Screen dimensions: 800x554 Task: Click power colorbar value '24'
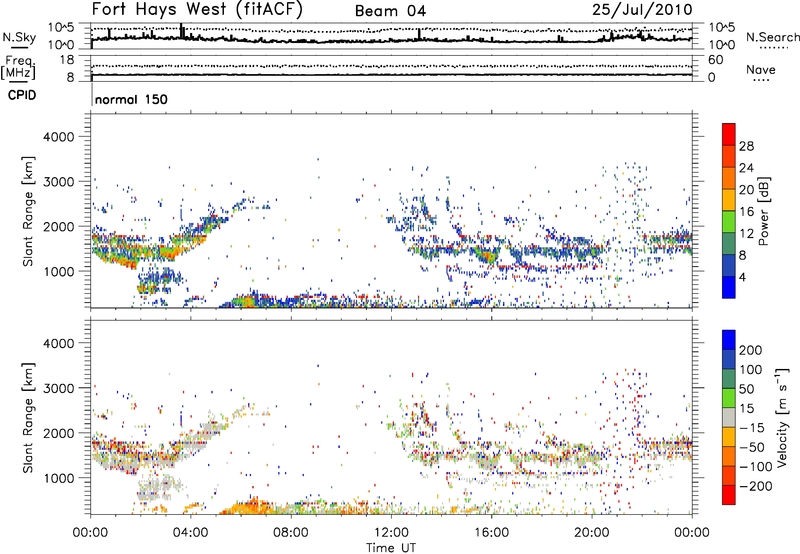(746, 168)
